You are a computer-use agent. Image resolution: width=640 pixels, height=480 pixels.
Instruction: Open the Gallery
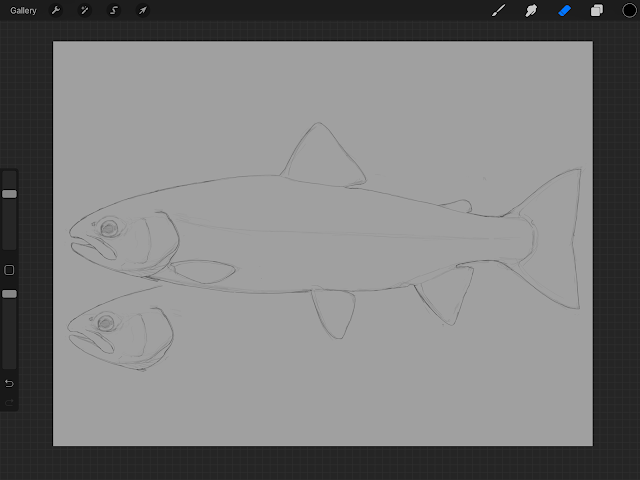[x=23, y=11]
